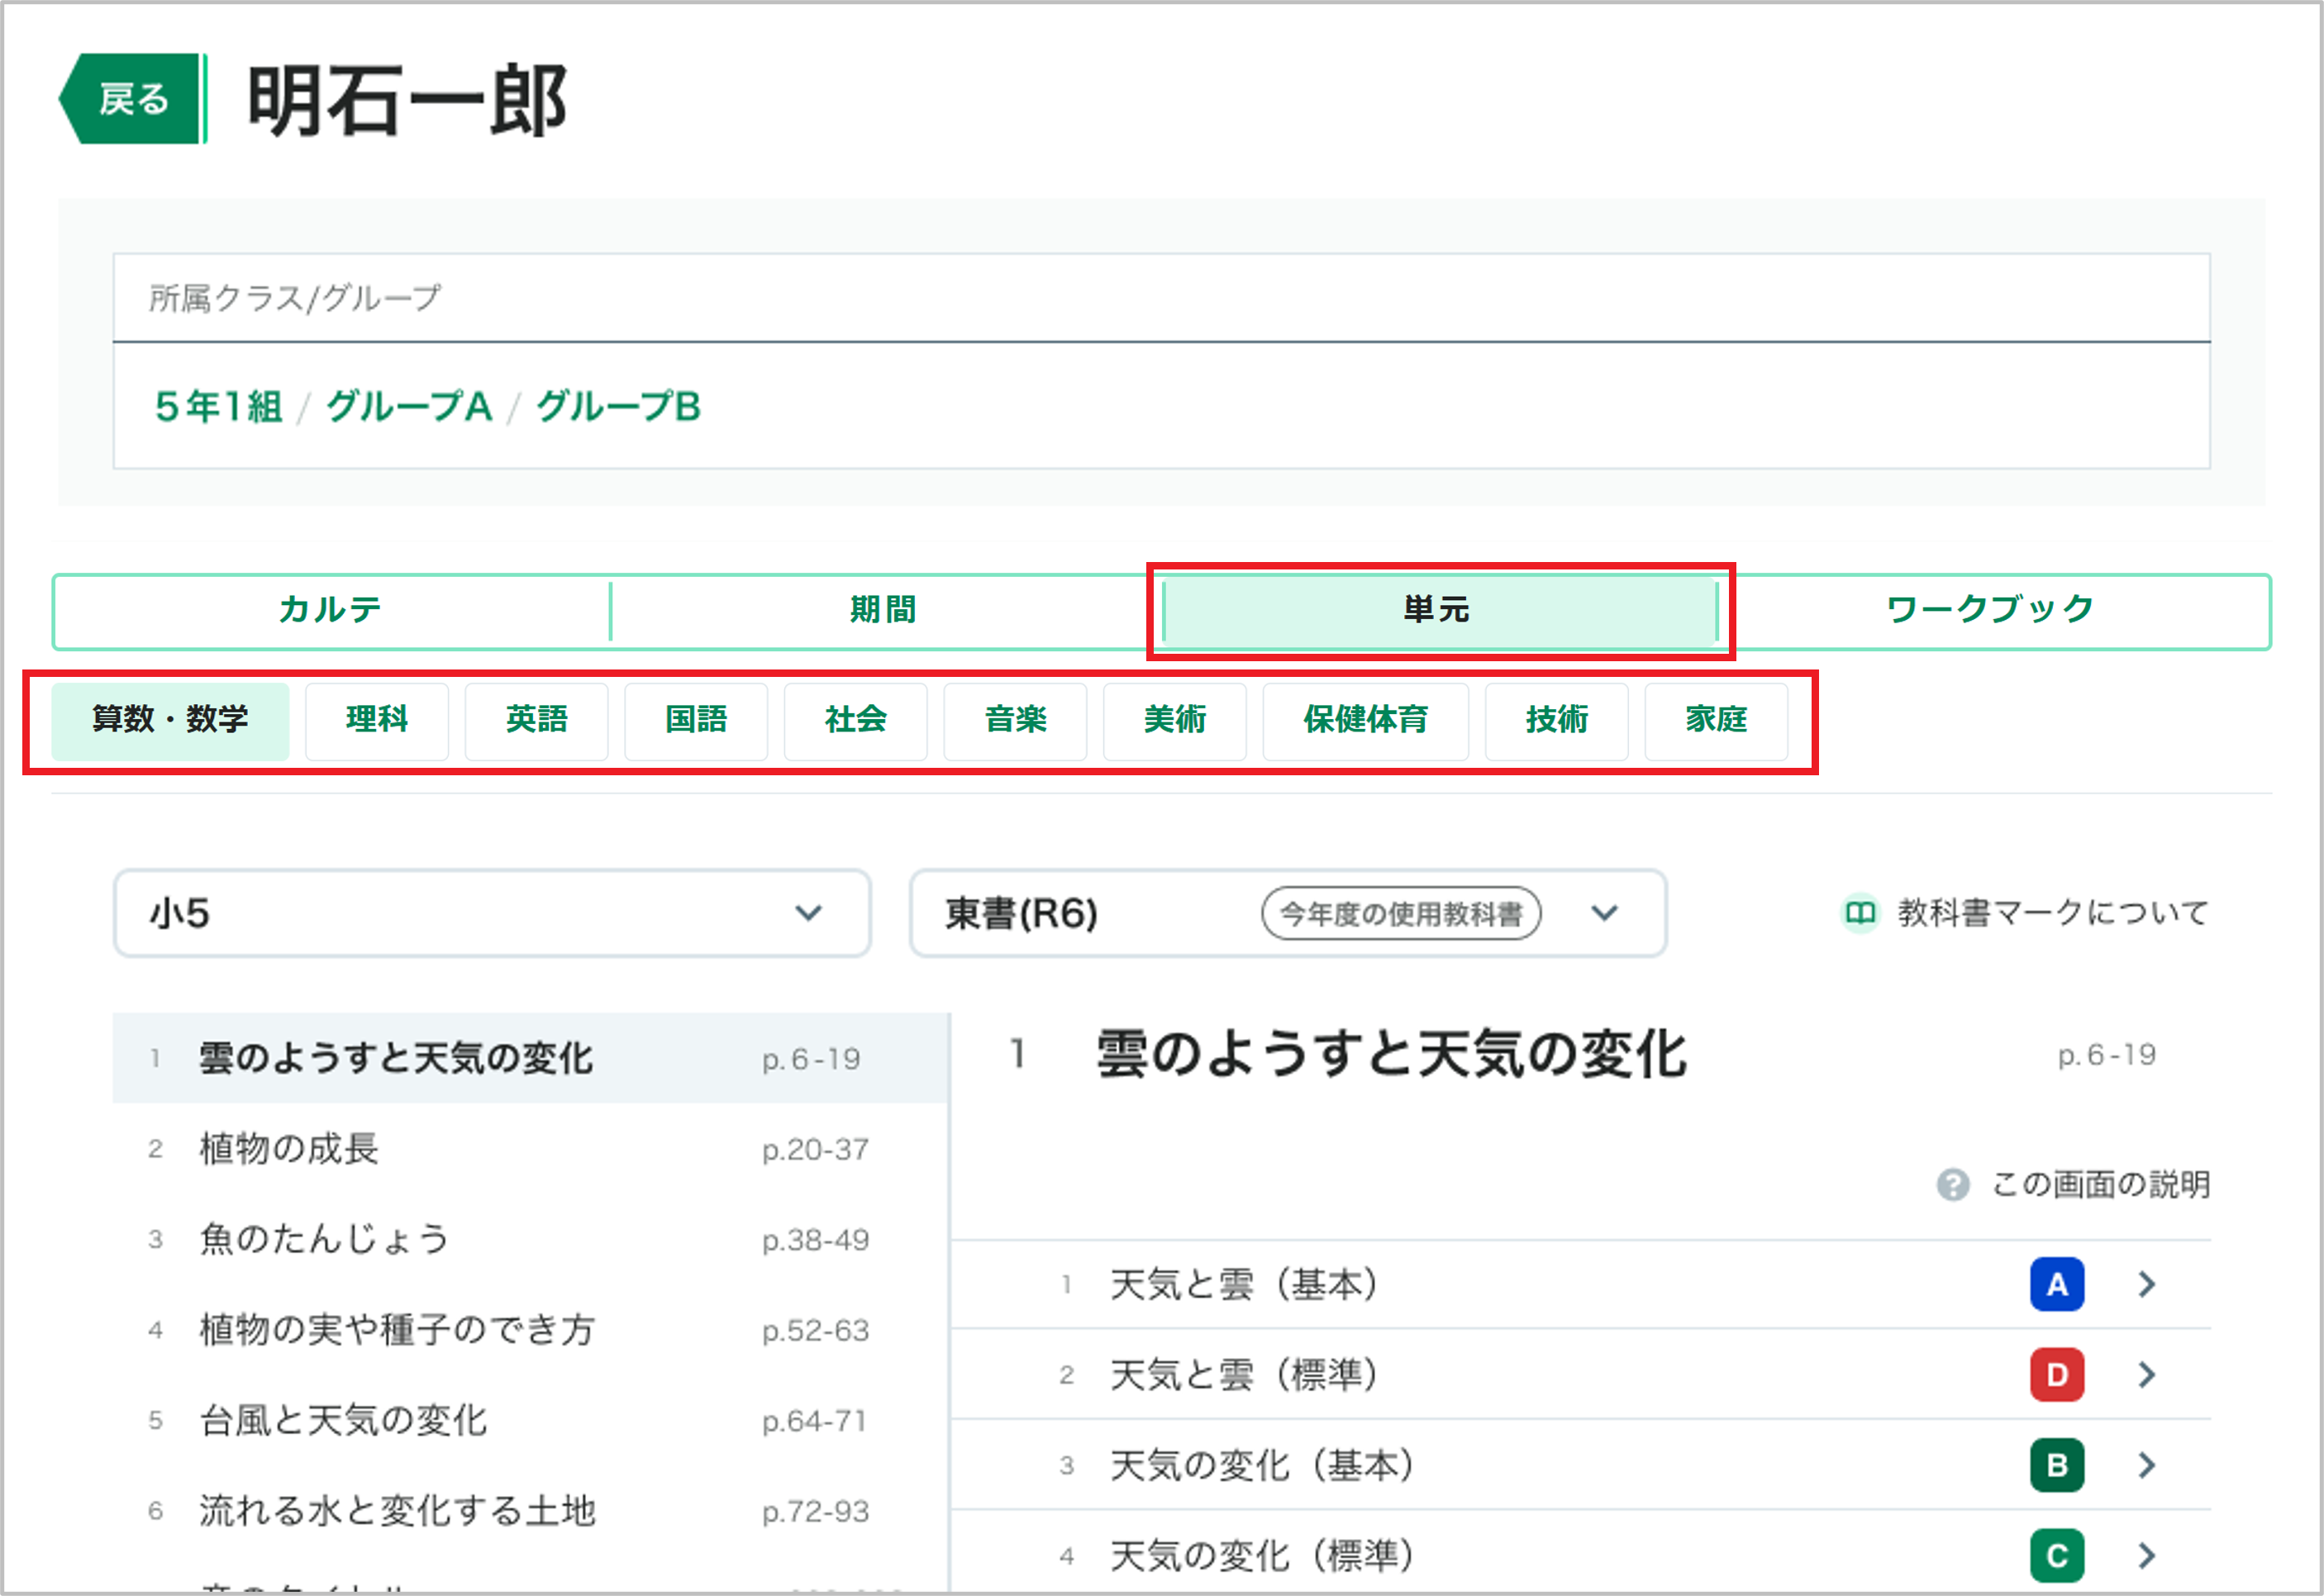
Task: Open the chevron arrow of 天気の変化（基本）
Action: [x=2147, y=1465]
